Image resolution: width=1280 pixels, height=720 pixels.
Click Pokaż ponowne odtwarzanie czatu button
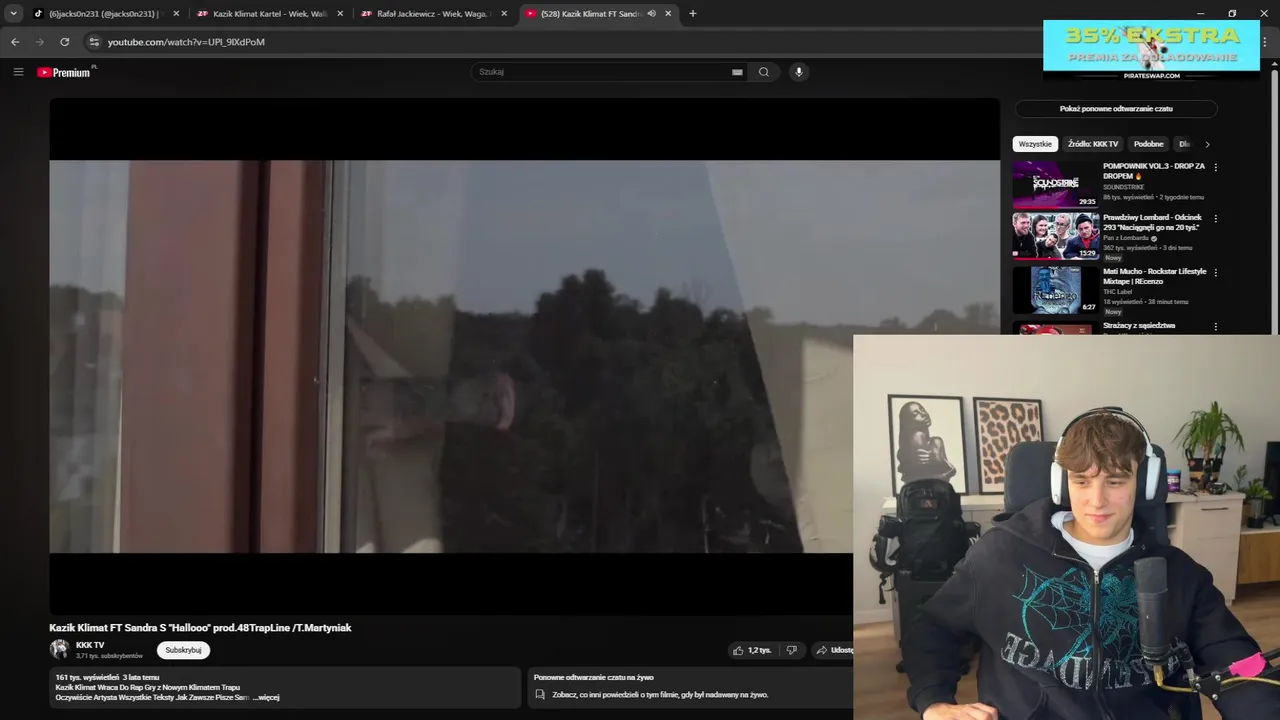click(x=1116, y=108)
